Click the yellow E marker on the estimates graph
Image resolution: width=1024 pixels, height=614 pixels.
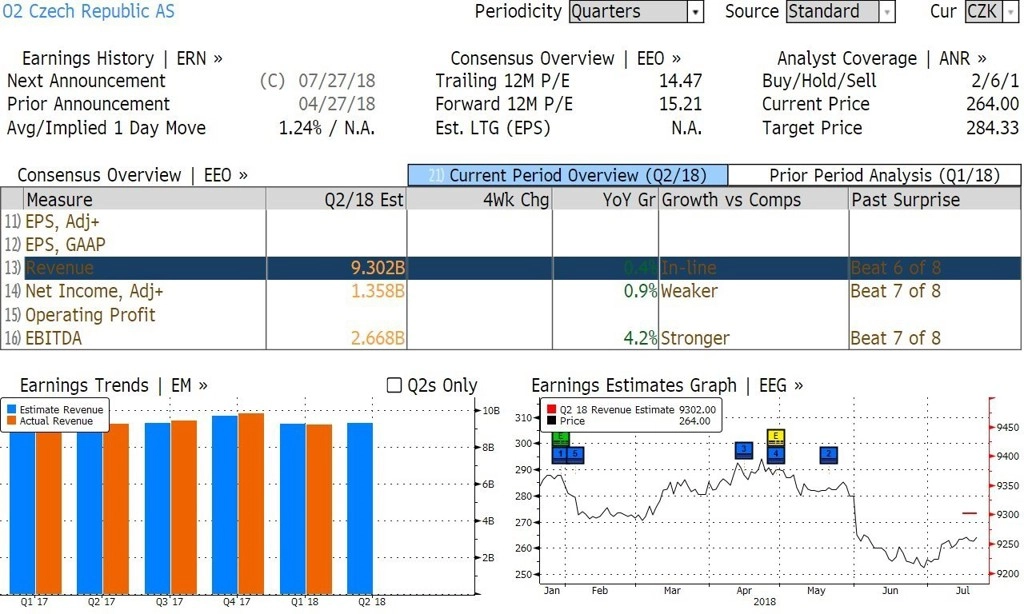[775, 437]
